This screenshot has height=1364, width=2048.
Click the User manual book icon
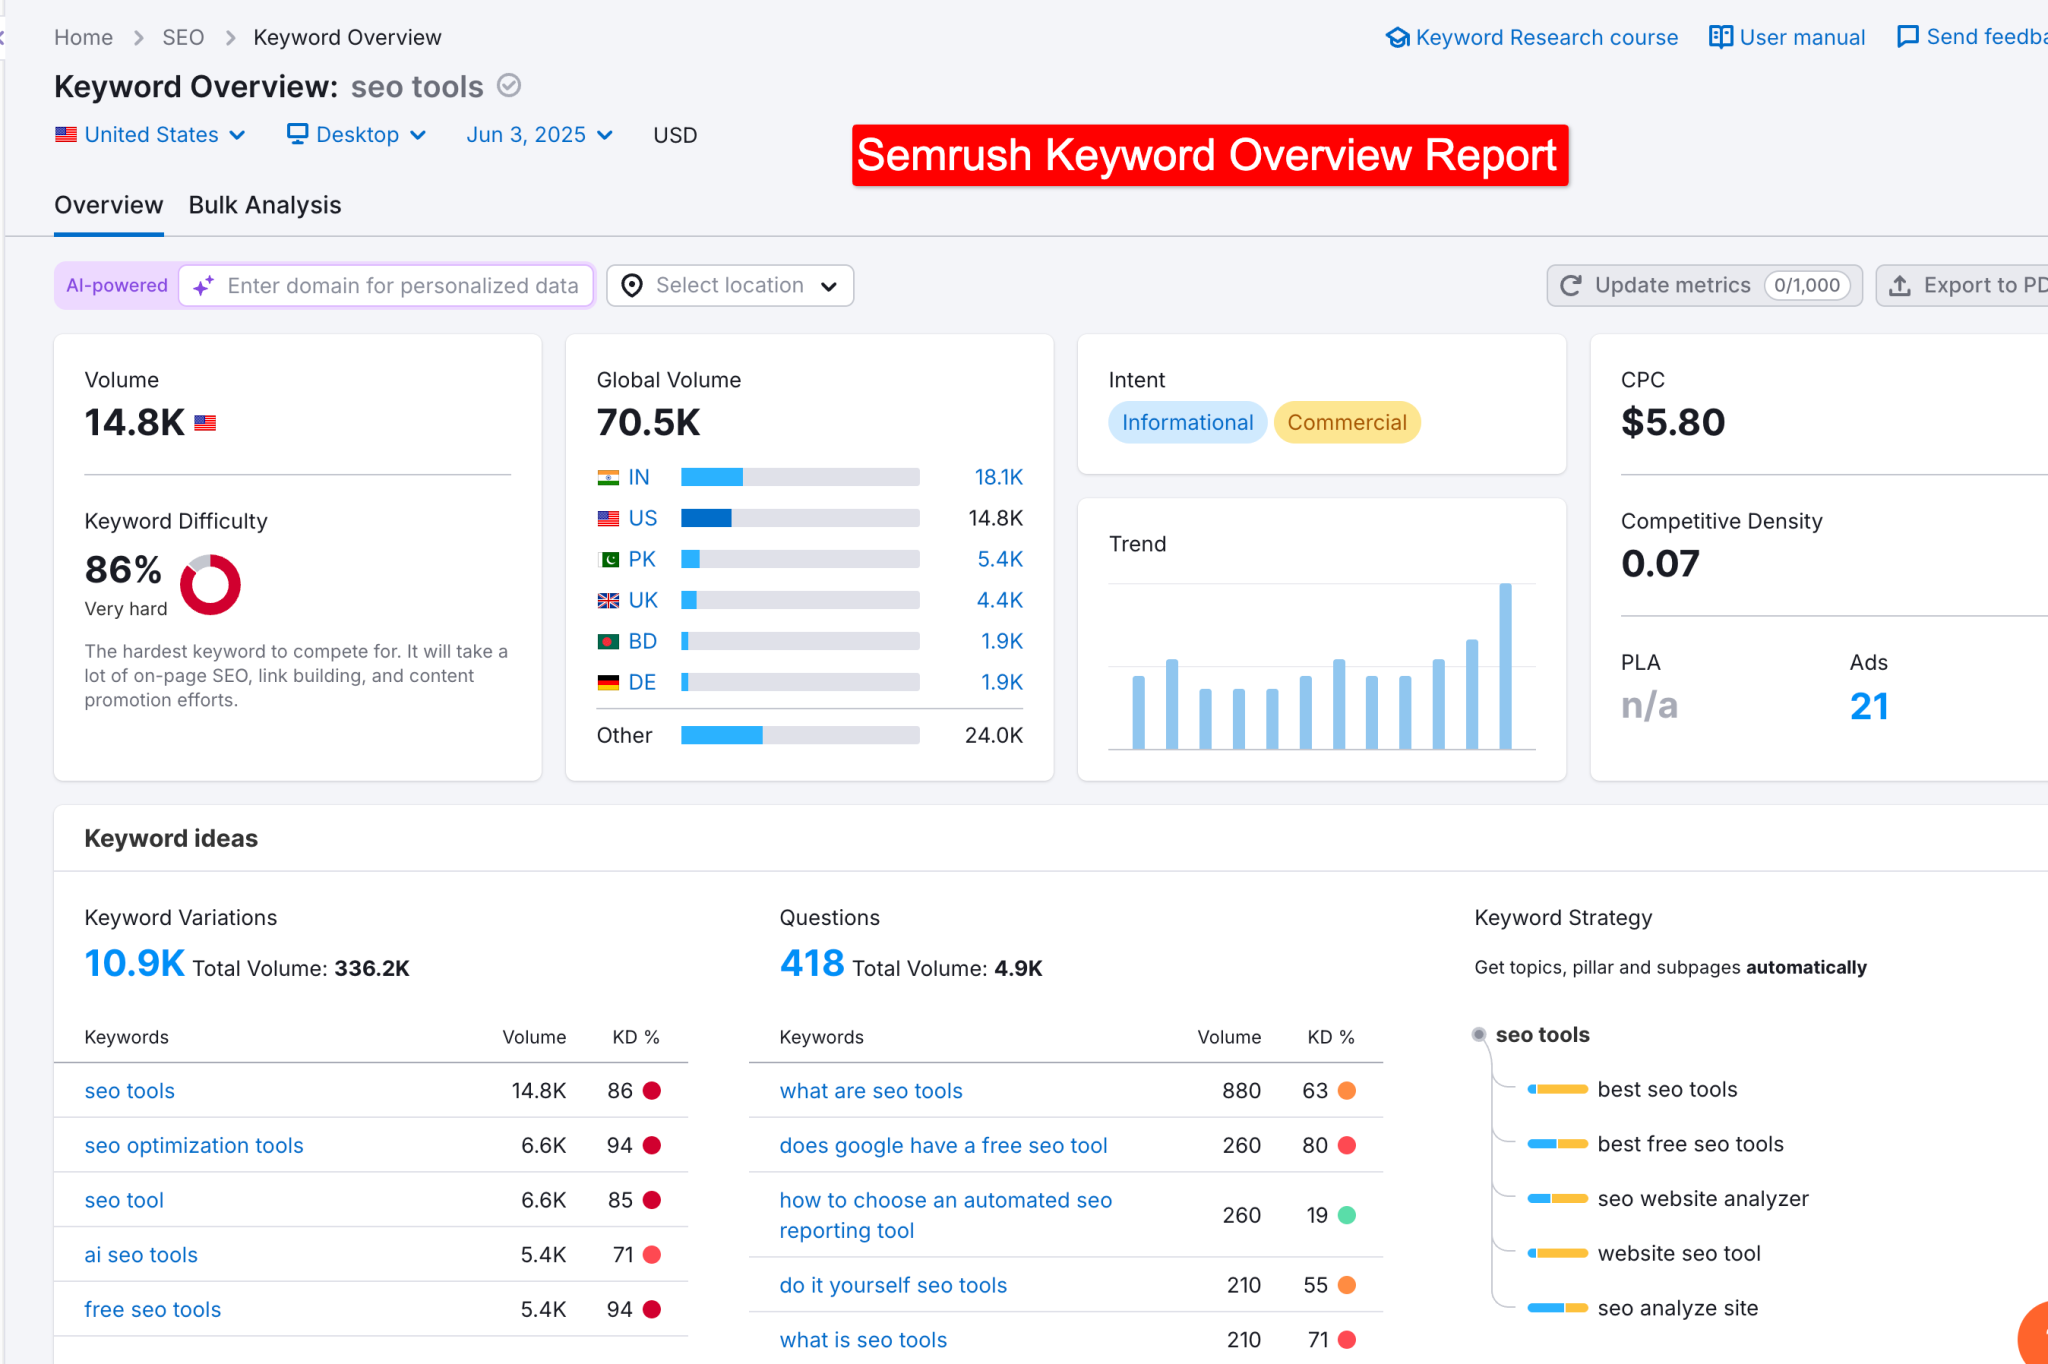click(1721, 37)
